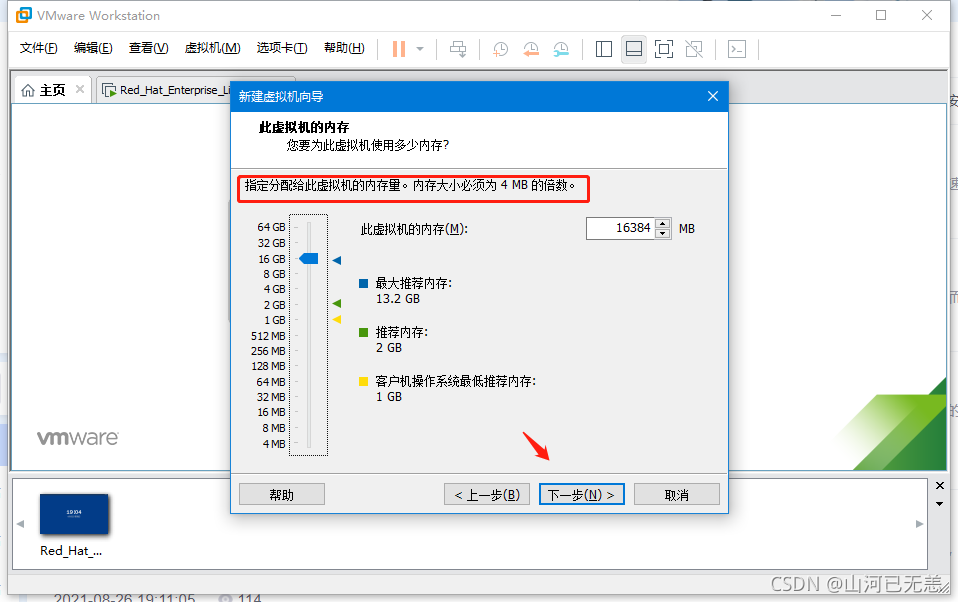Image resolution: width=958 pixels, height=602 pixels.
Task: Close the 新建虚拟机向导 dialog
Action: click(x=712, y=96)
